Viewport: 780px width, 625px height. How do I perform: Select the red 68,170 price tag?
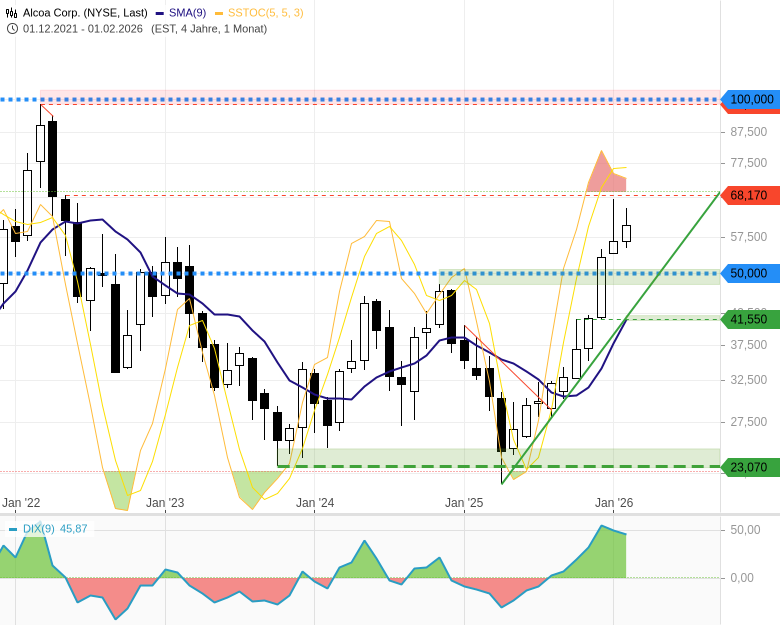tap(750, 195)
